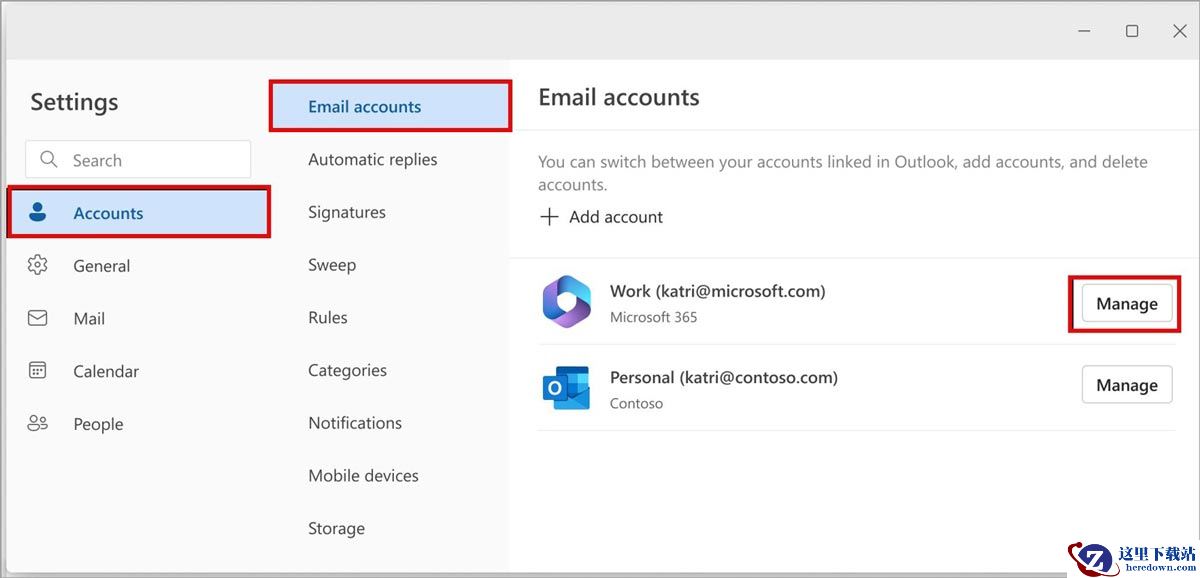Click the General gear icon
This screenshot has width=1200, height=578.
pyautogui.click(x=38, y=265)
